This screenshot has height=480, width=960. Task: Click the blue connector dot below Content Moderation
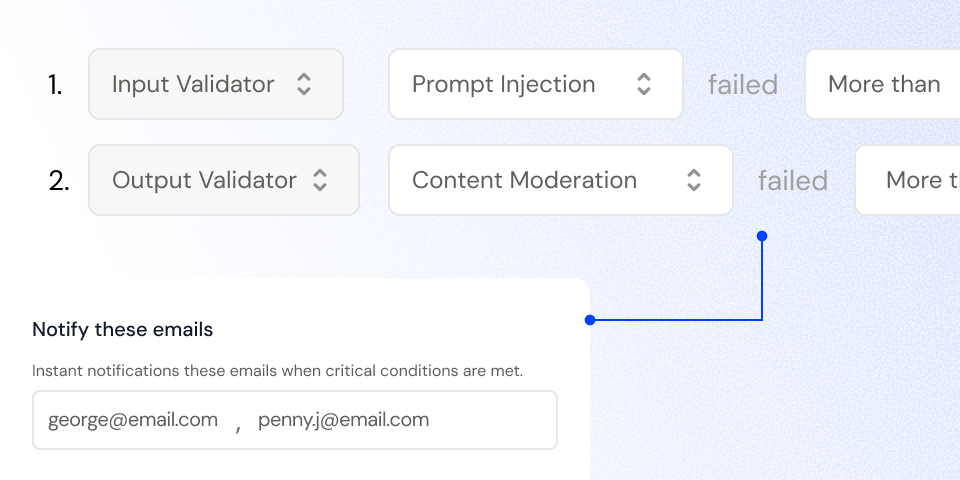point(762,236)
